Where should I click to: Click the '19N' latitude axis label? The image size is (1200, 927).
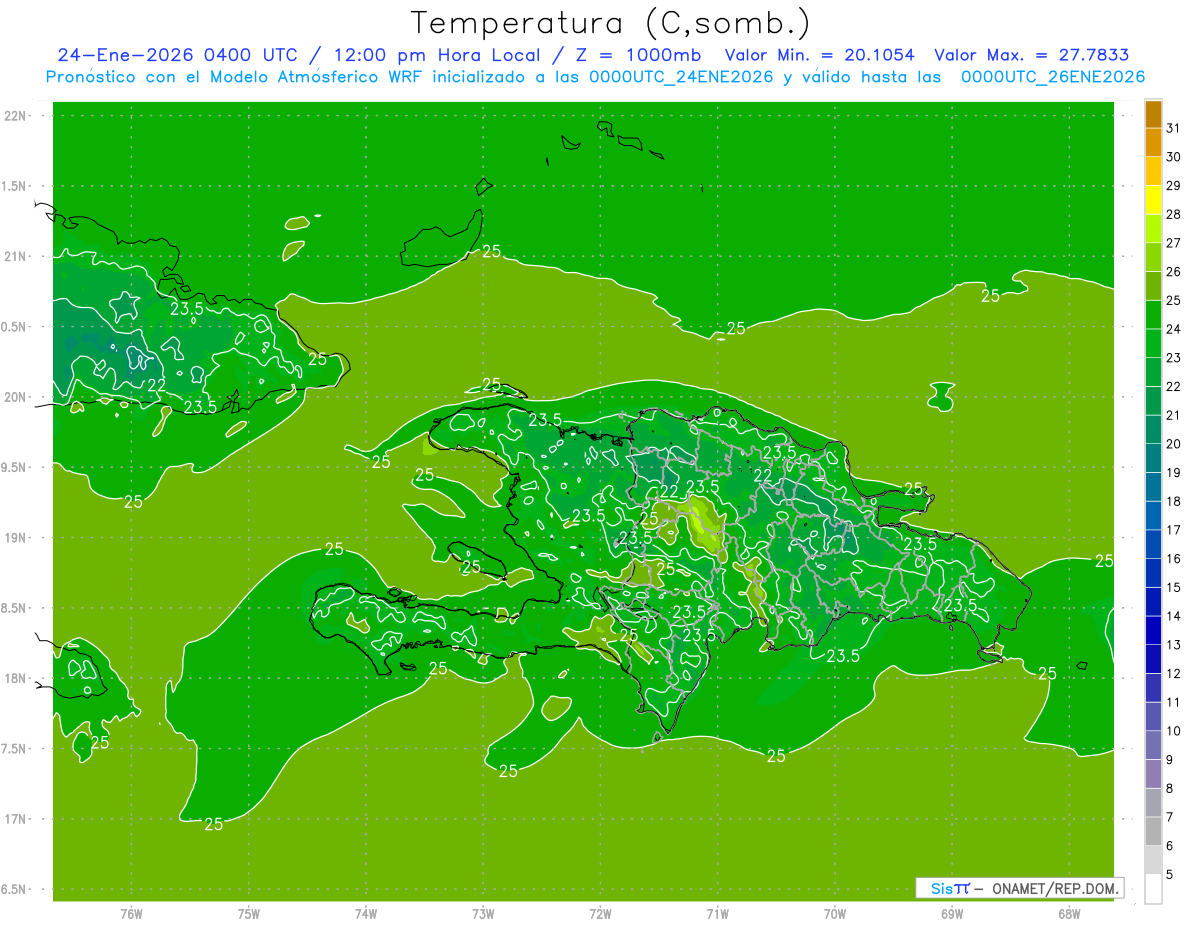(x=17, y=538)
